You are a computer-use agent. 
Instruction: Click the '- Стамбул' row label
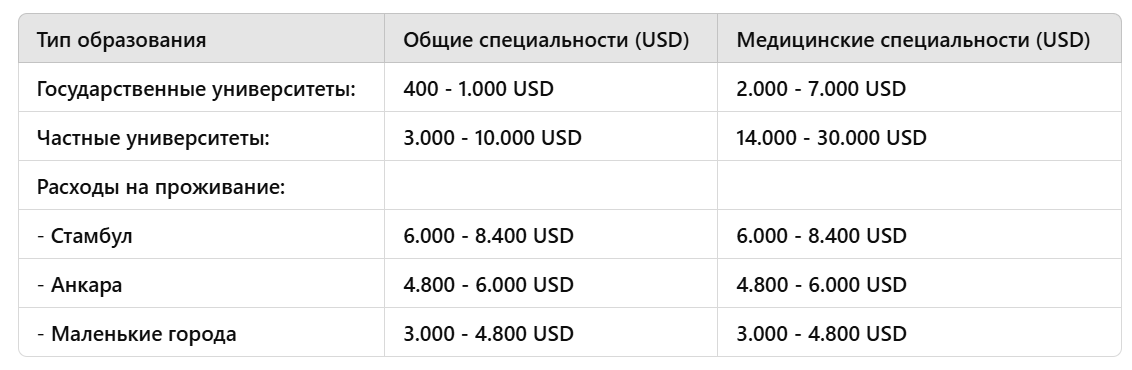coord(84,236)
